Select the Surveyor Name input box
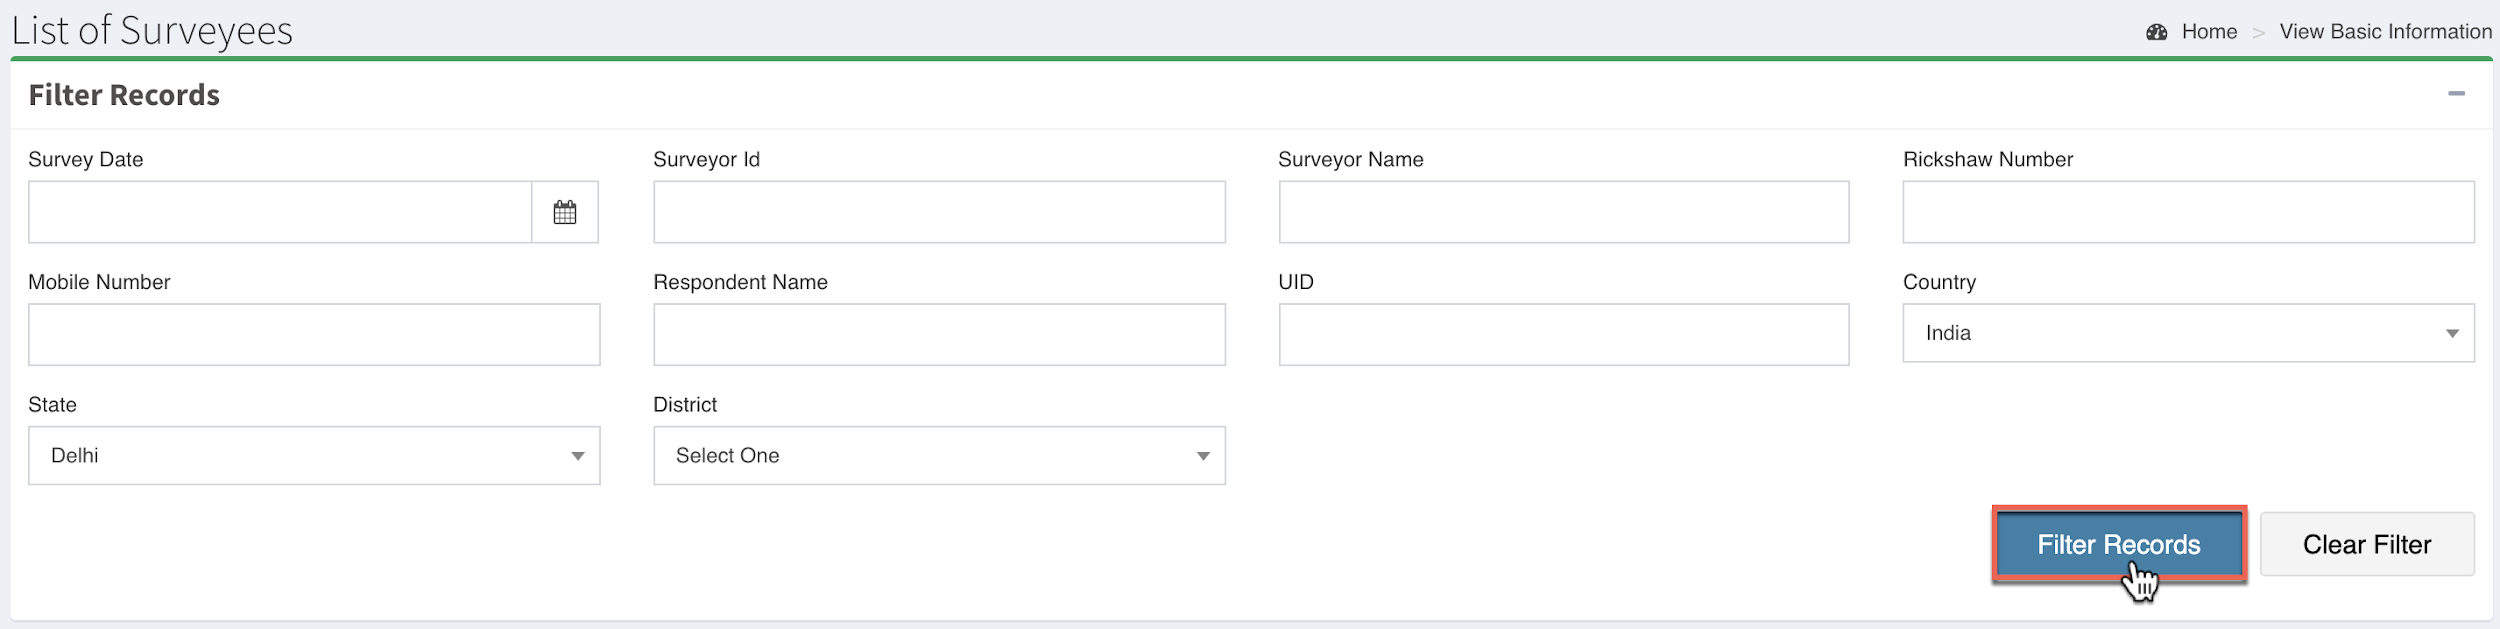This screenshot has width=2500, height=629. [1563, 212]
